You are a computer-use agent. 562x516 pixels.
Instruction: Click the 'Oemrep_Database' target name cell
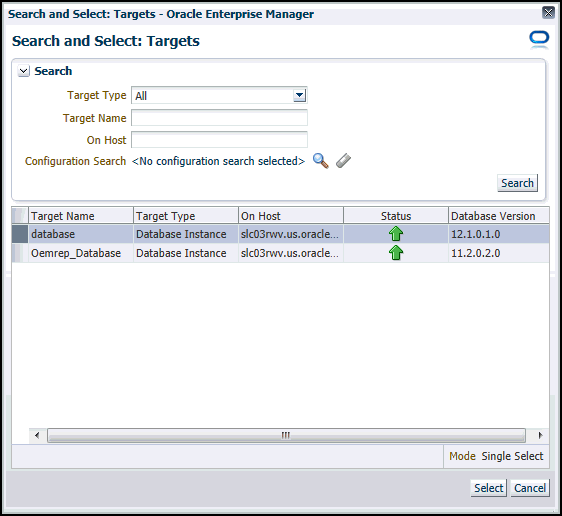pos(81,253)
